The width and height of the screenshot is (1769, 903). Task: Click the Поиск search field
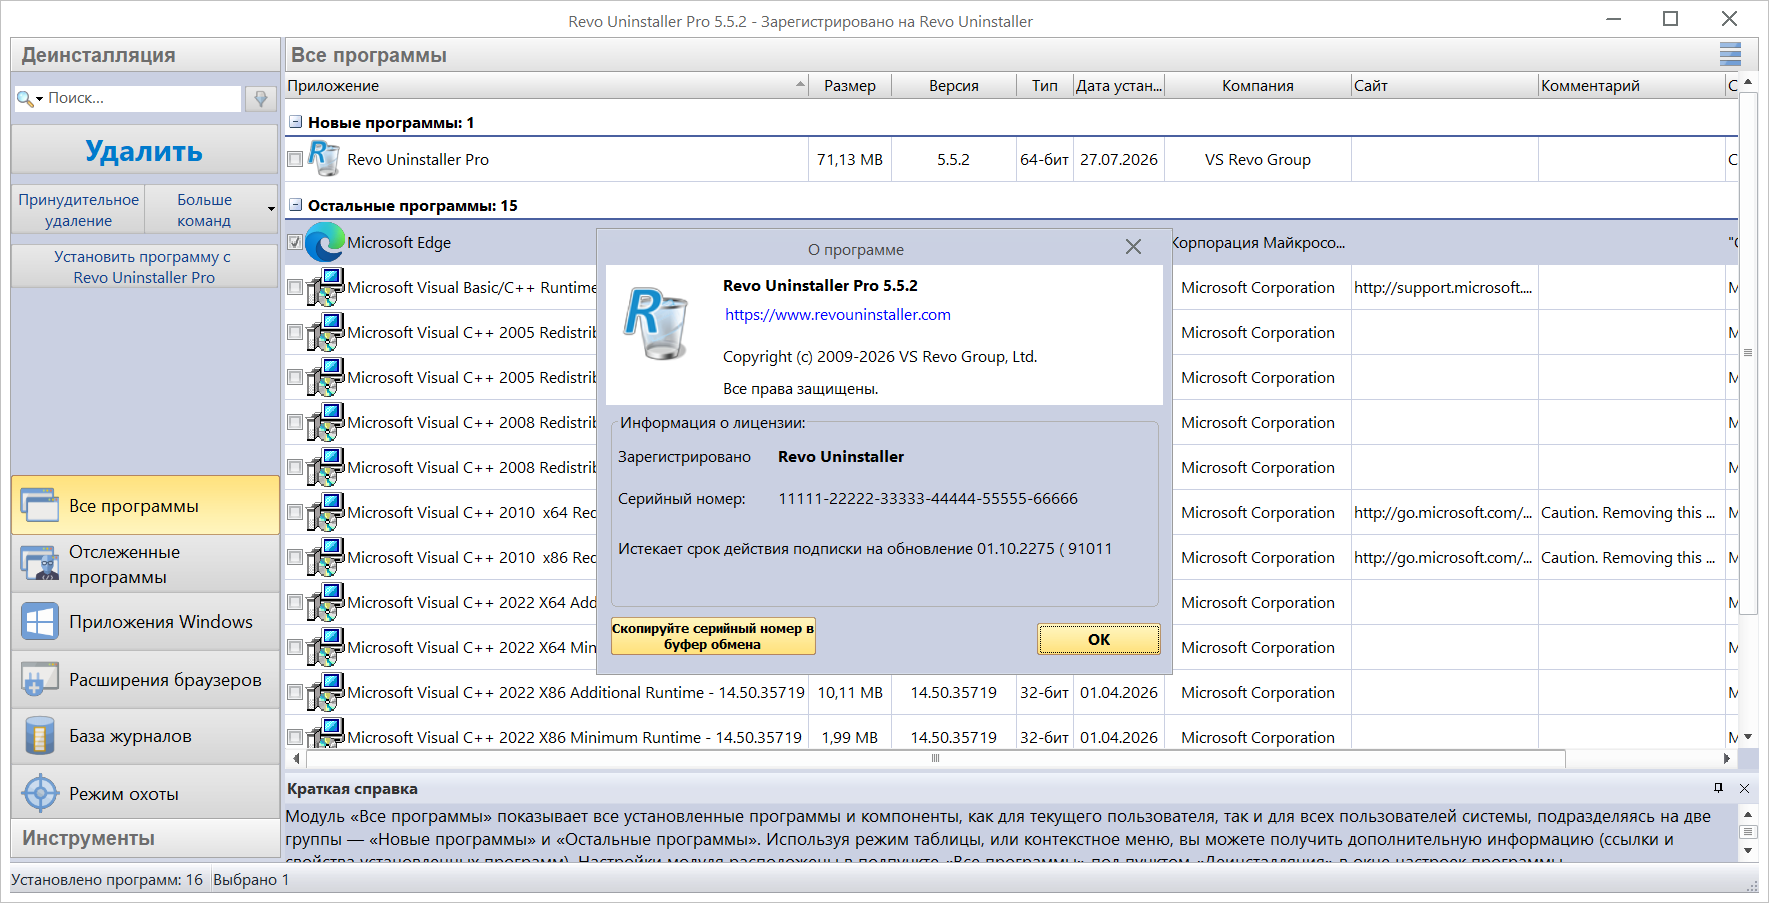[143, 98]
